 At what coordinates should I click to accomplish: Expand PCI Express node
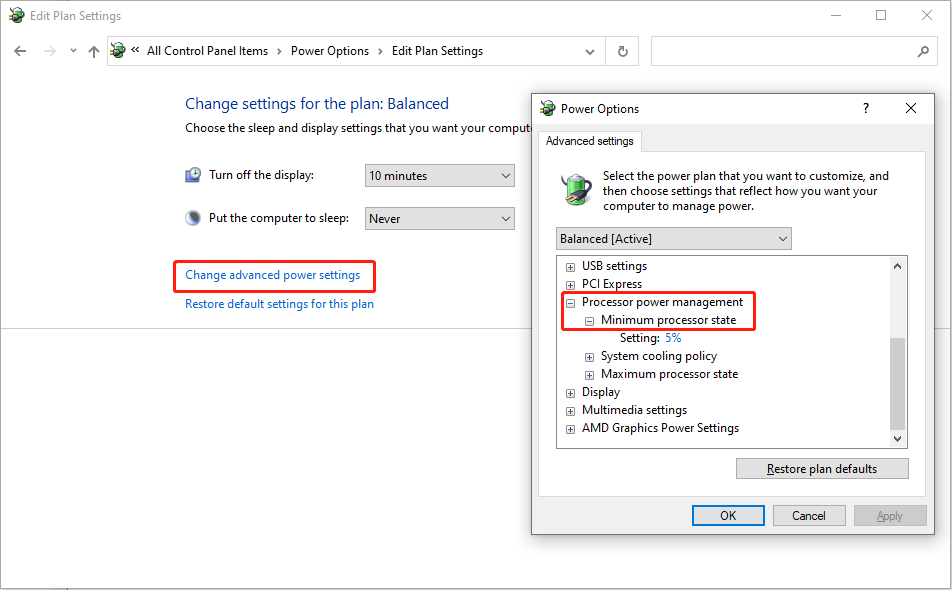pyautogui.click(x=570, y=285)
